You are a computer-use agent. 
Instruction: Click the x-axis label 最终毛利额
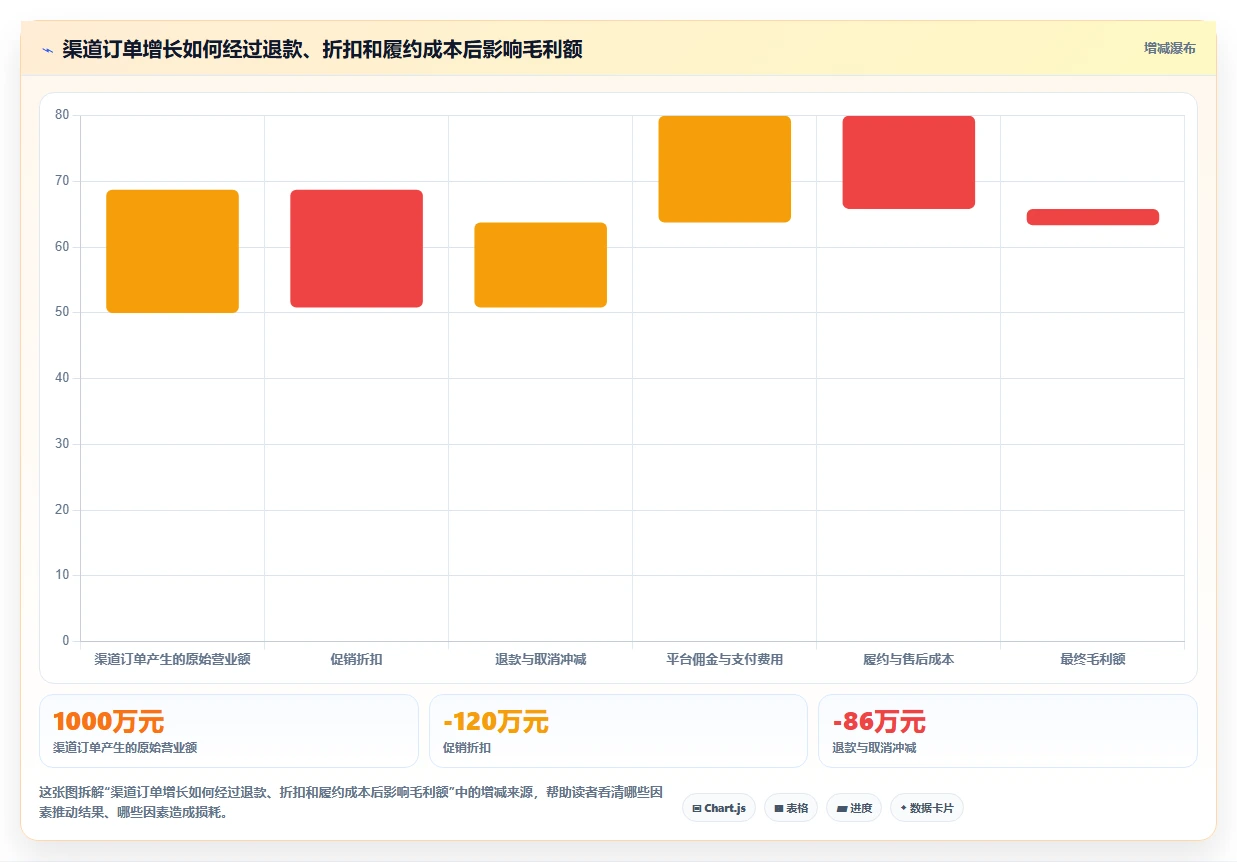pos(1093,659)
